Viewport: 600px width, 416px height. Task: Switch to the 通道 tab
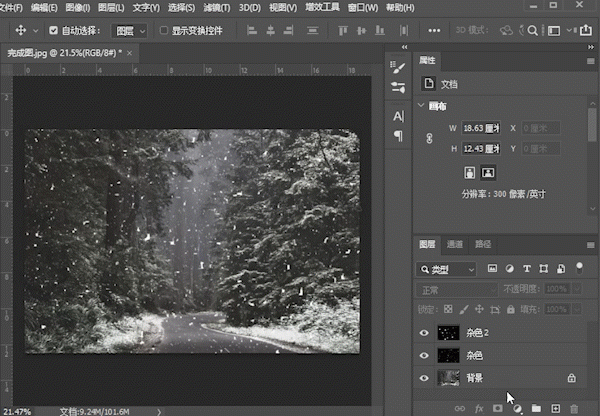[x=455, y=244]
